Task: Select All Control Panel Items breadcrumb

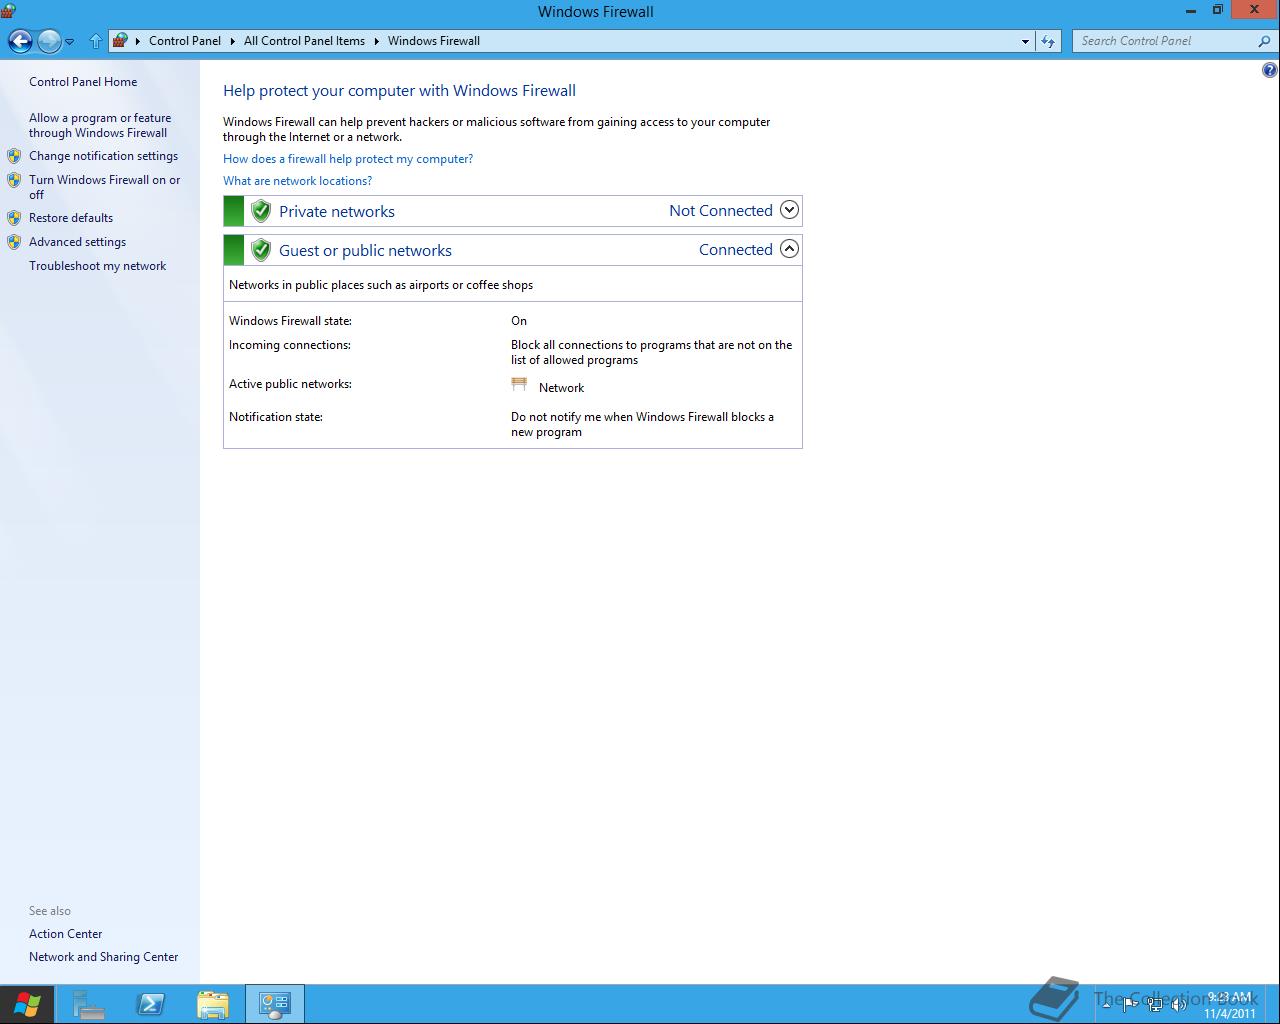Action: 304,41
